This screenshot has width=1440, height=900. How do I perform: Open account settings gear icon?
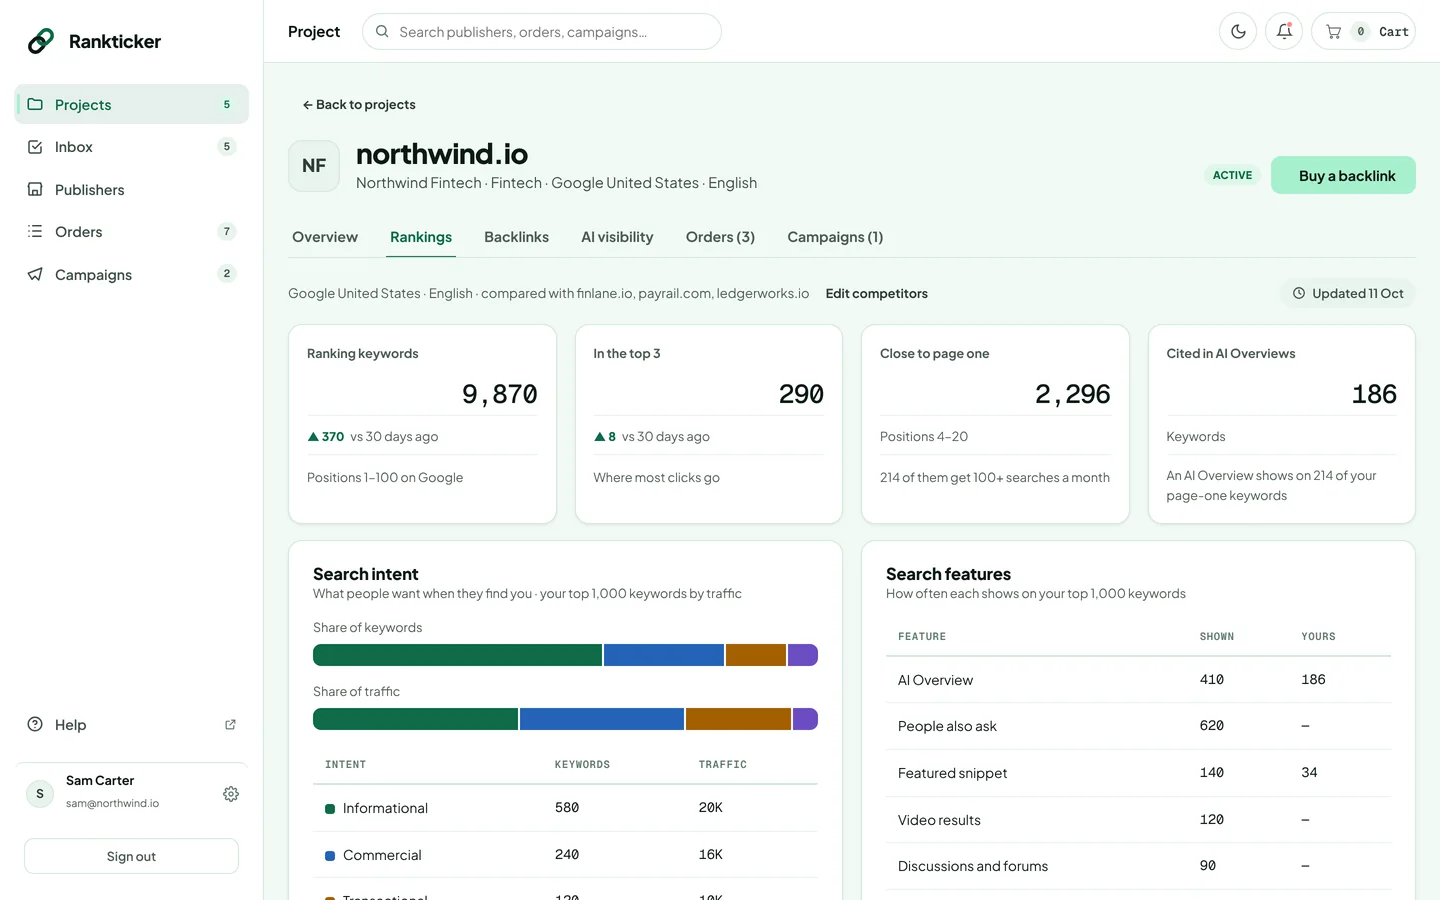tap(231, 794)
